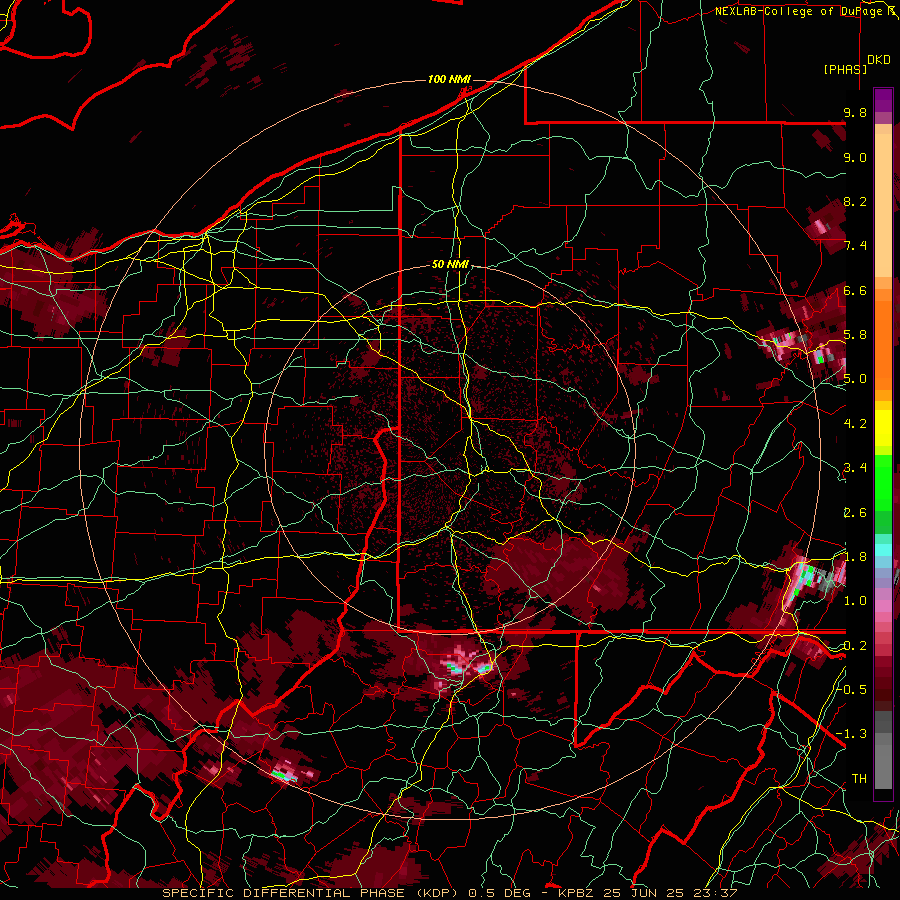Image resolution: width=900 pixels, height=900 pixels.
Task: Click the 1.0 scale value
Action: coord(855,602)
